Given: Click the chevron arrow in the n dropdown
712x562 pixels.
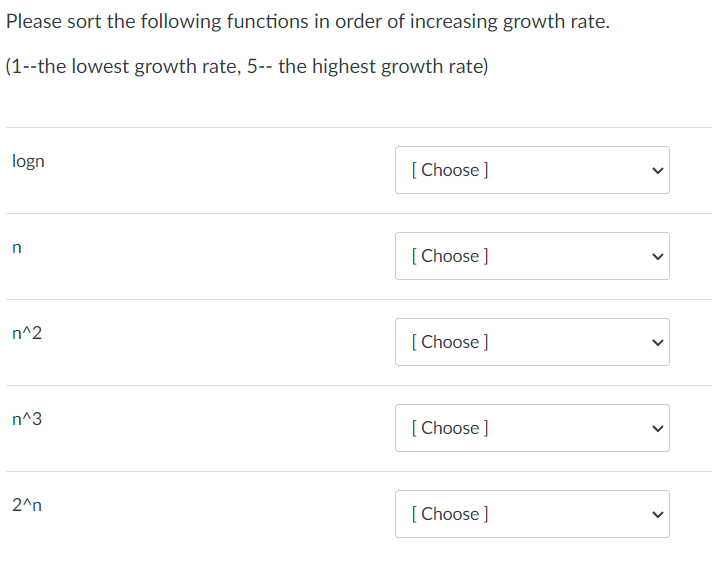Looking at the screenshot, I should pyautogui.click(x=656, y=256).
